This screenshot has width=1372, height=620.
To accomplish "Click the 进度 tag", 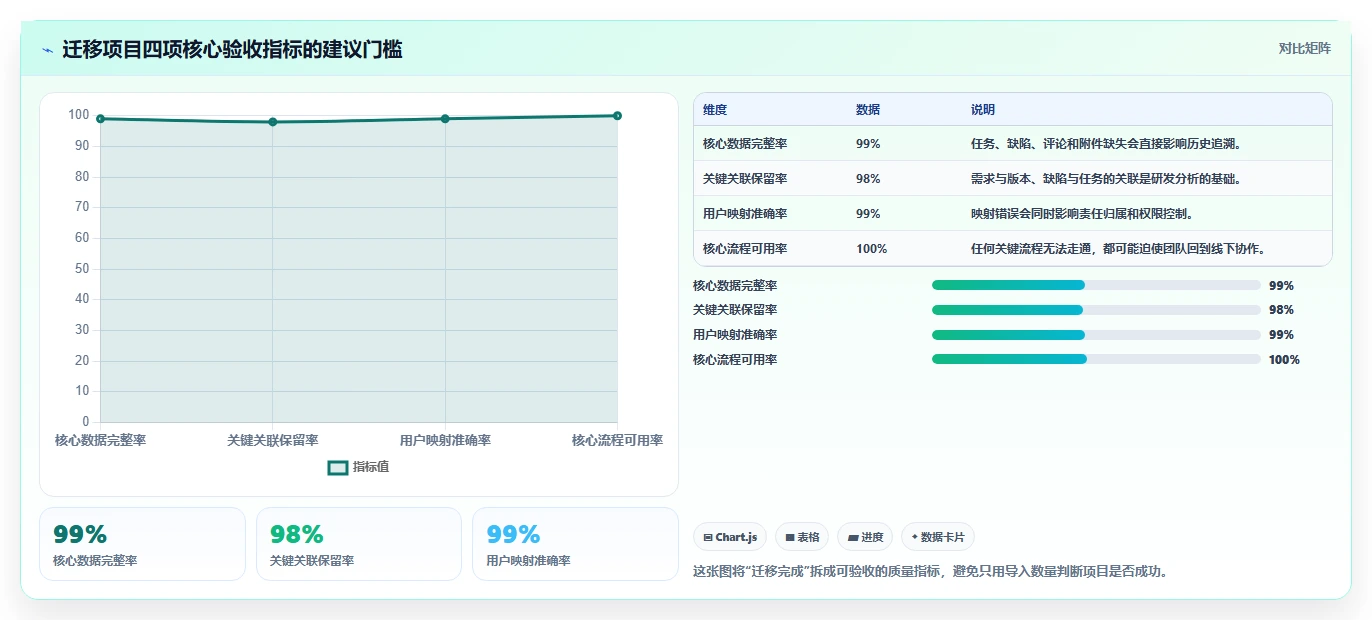I will [865, 537].
